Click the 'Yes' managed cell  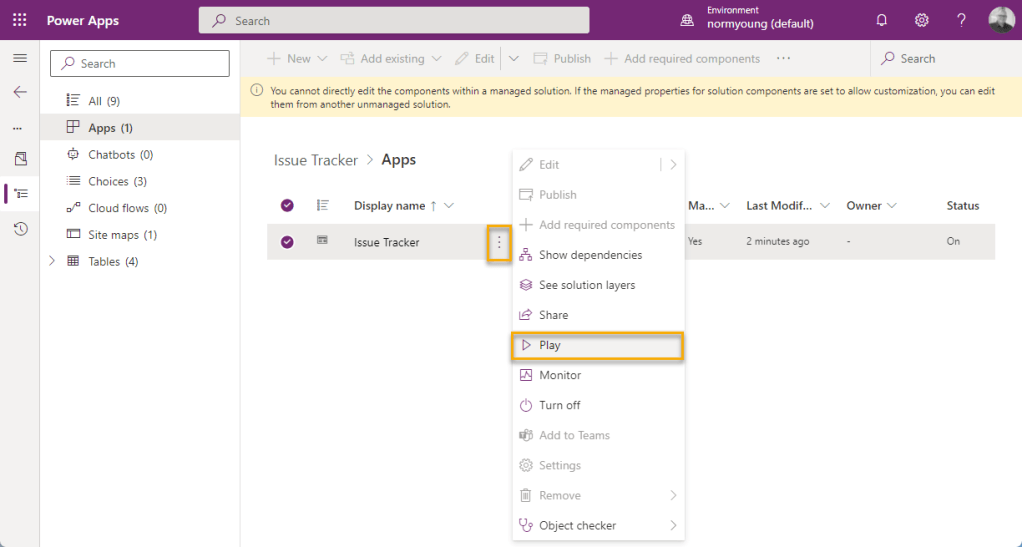(x=695, y=241)
